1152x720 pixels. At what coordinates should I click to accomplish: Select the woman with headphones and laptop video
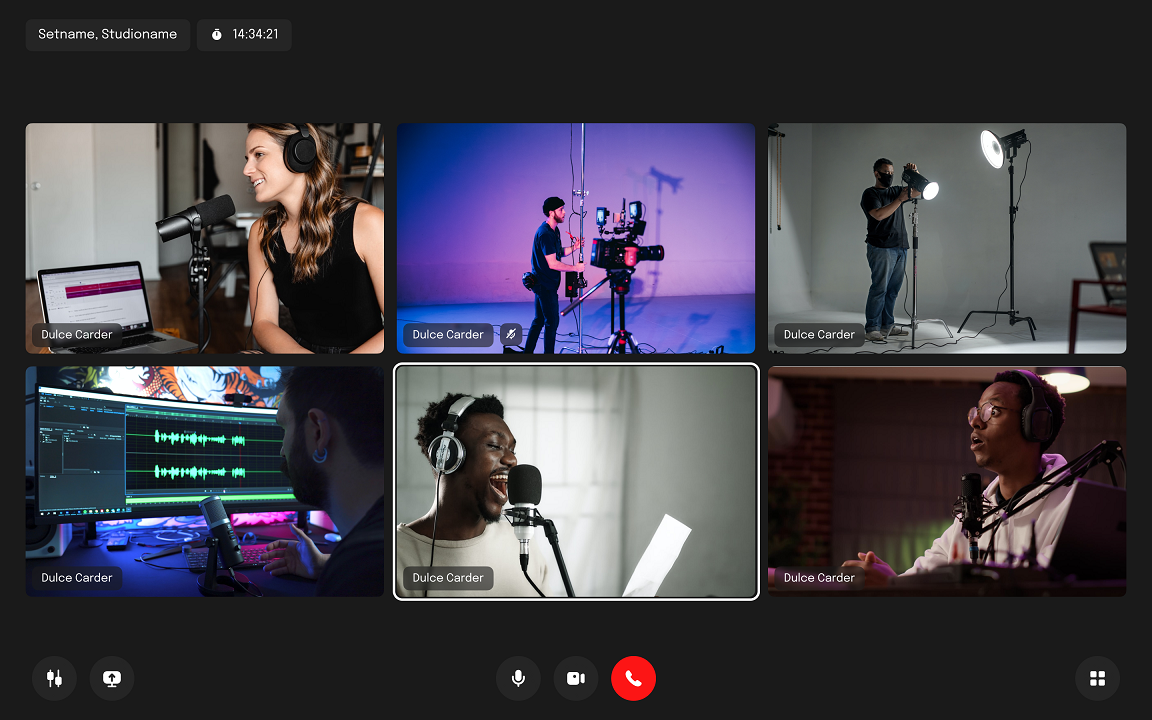point(205,238)
